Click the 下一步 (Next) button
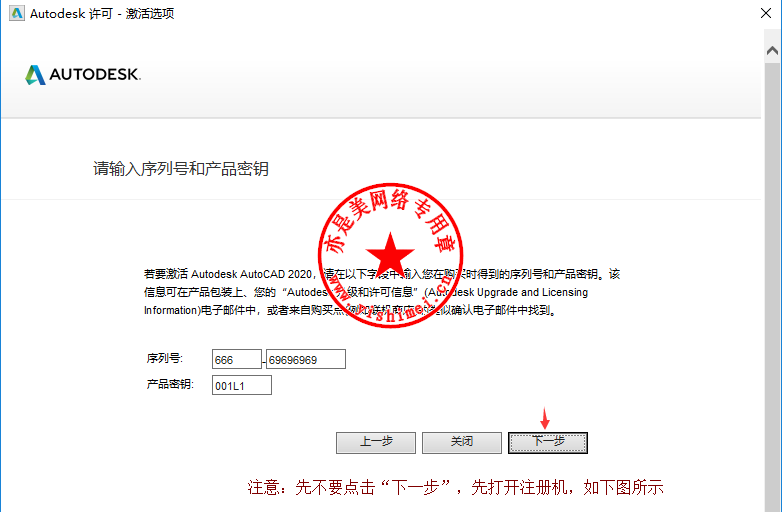 pos(548,442)
